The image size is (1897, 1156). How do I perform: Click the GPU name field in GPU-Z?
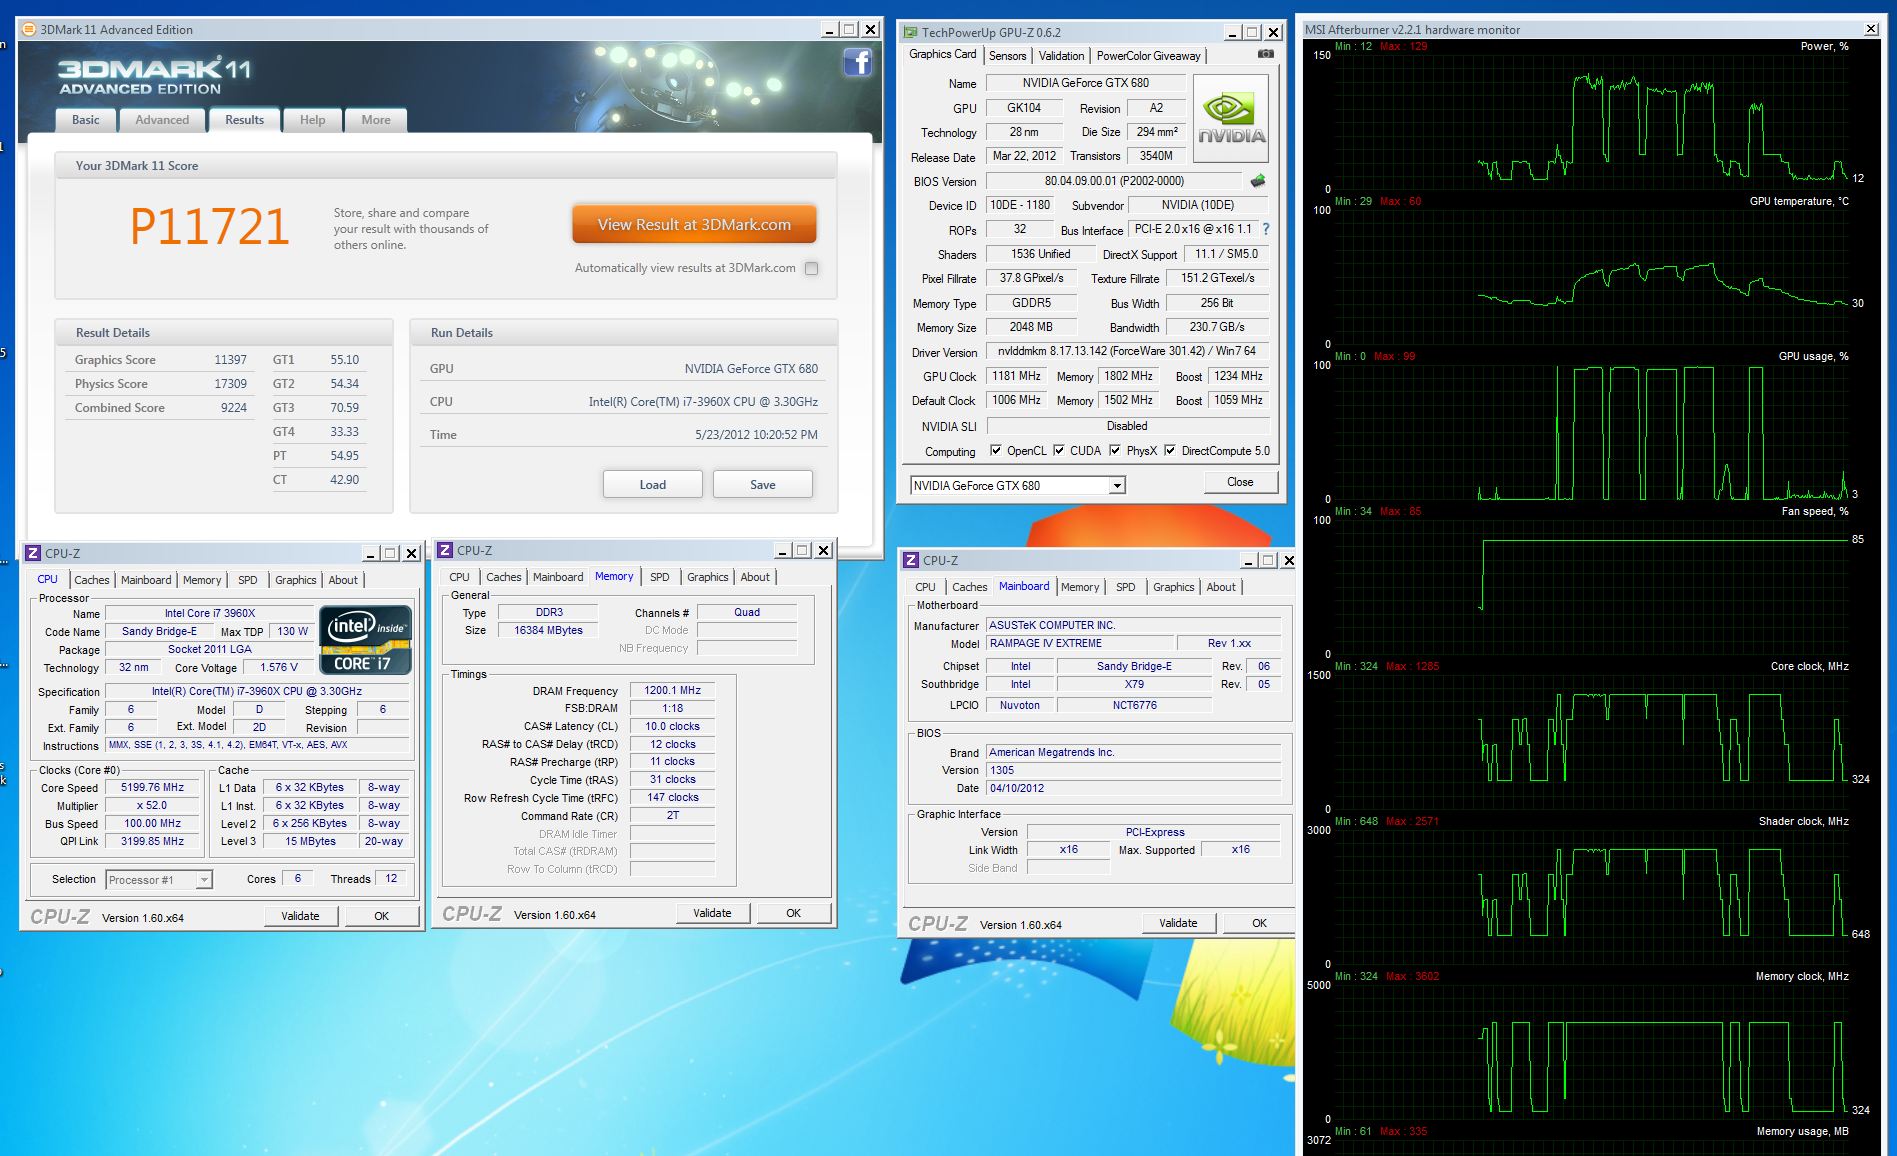coord(1085,83)
